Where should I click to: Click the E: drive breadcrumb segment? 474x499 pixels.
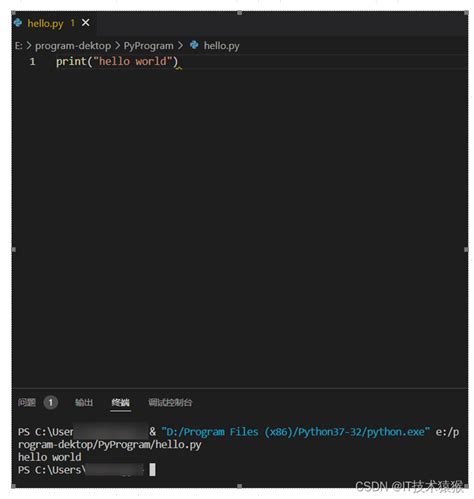[x=19, y=46]
